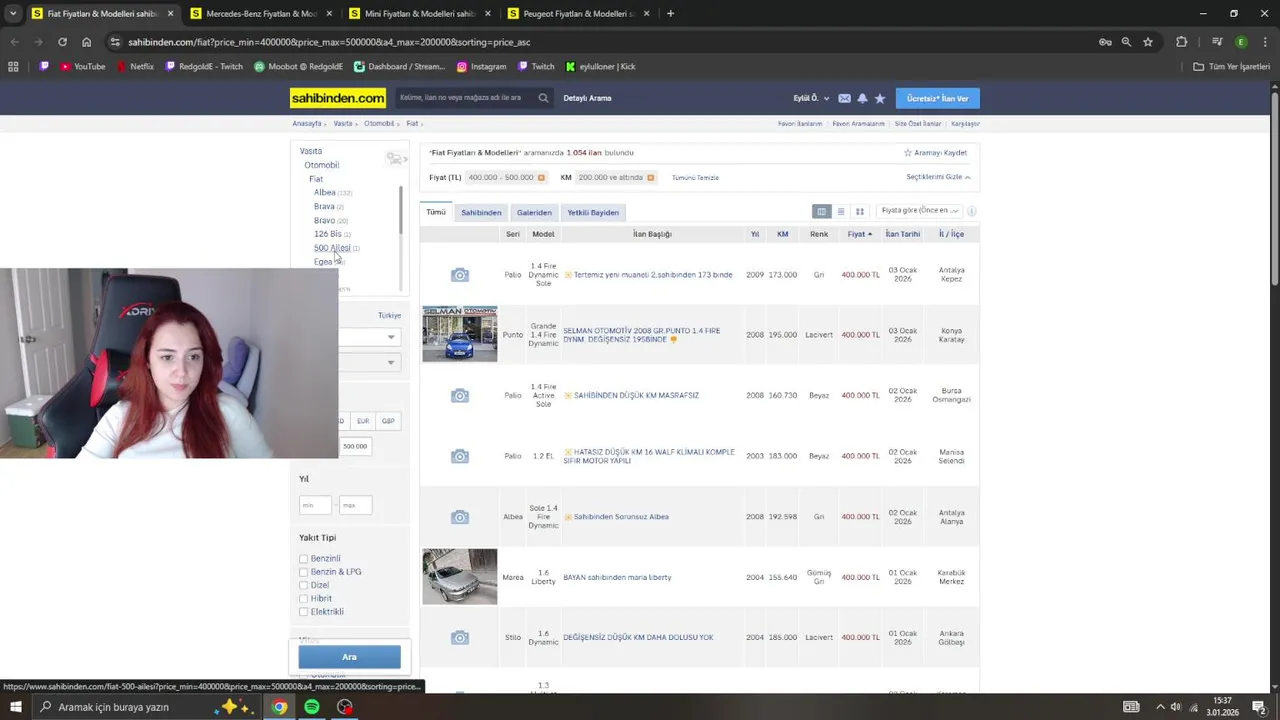Viewport: 1280px width, 720px height.
Task: Select Albea in the Fiat model tree
Action: pyautogui.click(x=325, y=192)
